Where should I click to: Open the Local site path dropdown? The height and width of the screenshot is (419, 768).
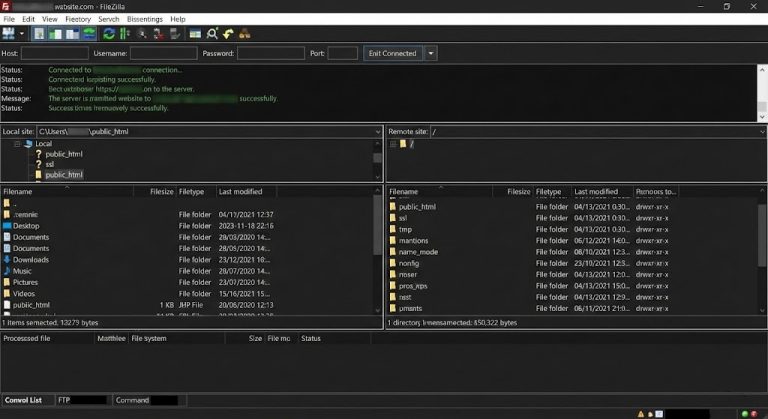point(378,131)
